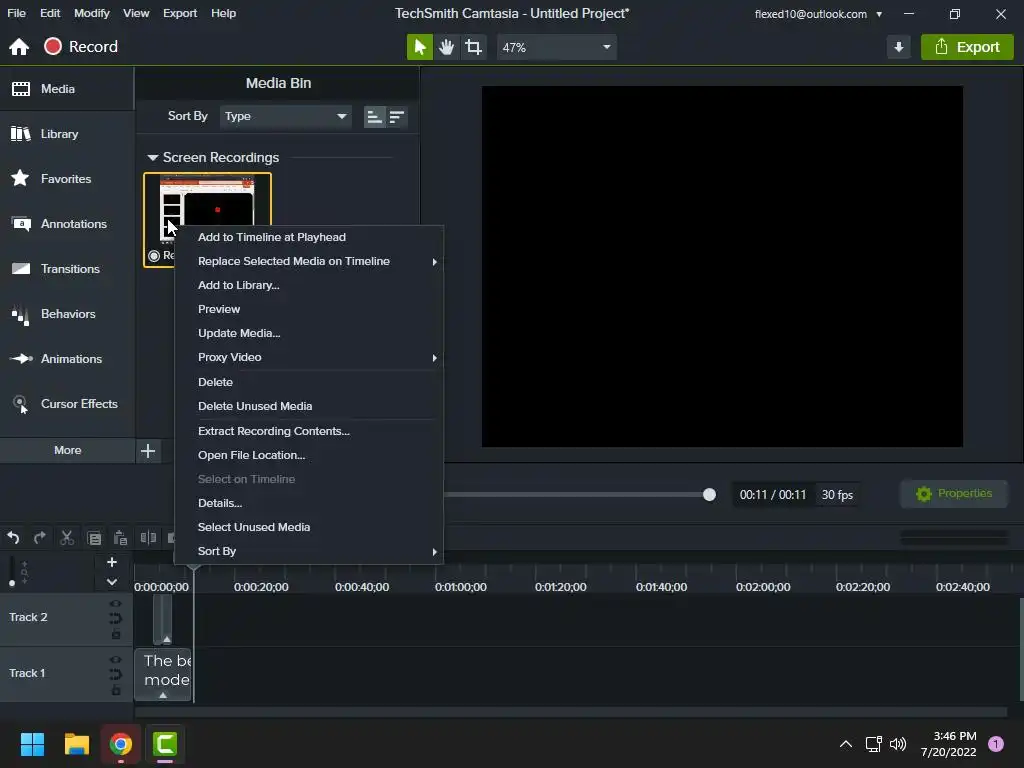
Task: Click the green Export button
Action: [967, 47]
